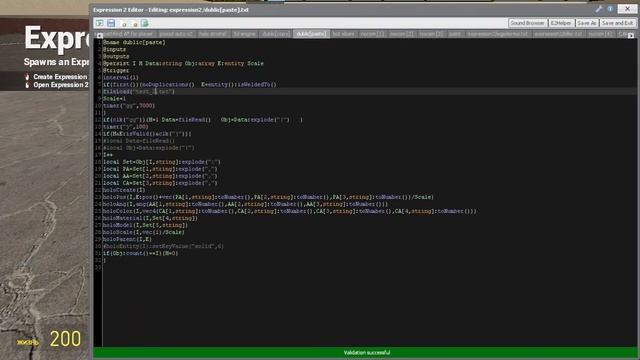Click the @persist declaration line
Viewport: 640px width, 360px height.
183,64
